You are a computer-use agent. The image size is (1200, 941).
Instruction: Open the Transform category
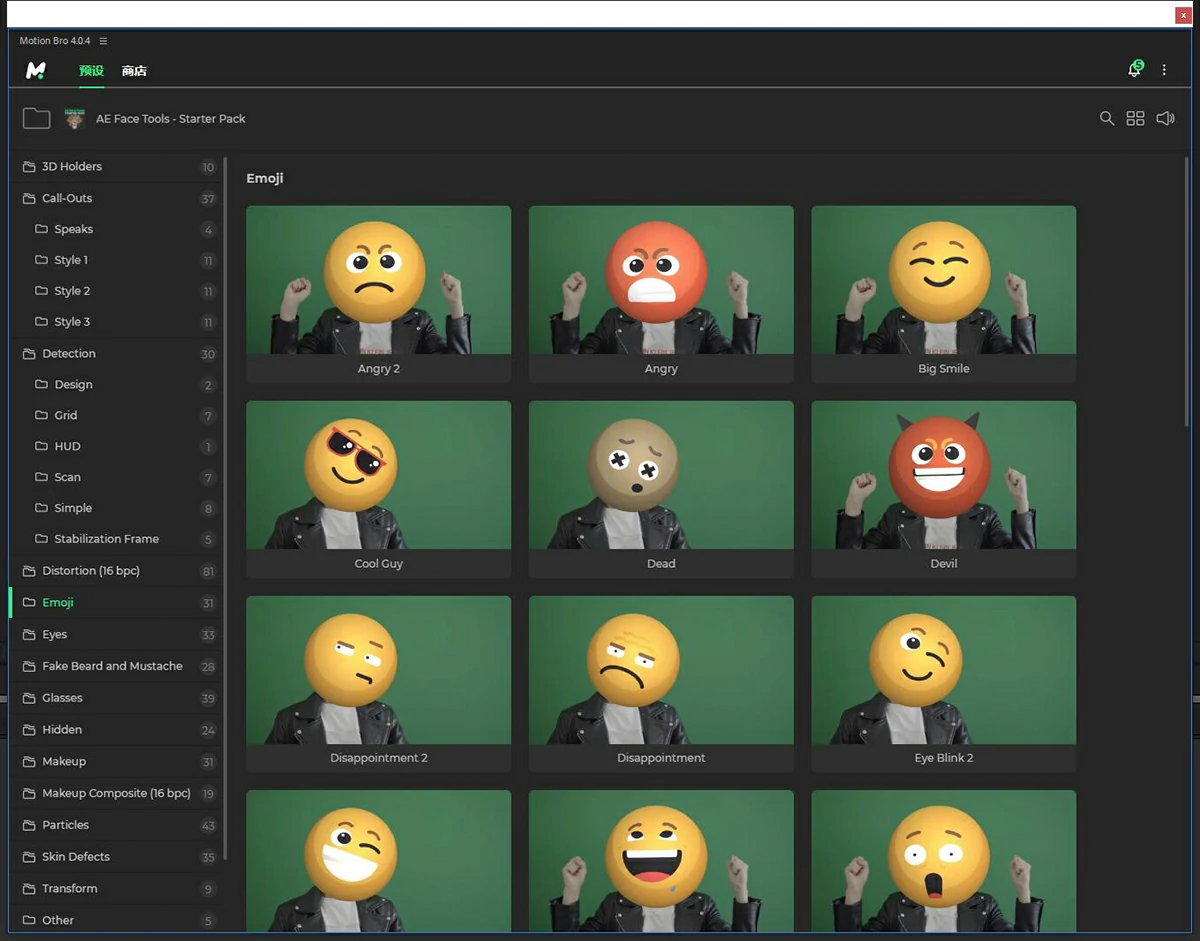(118, 888)
